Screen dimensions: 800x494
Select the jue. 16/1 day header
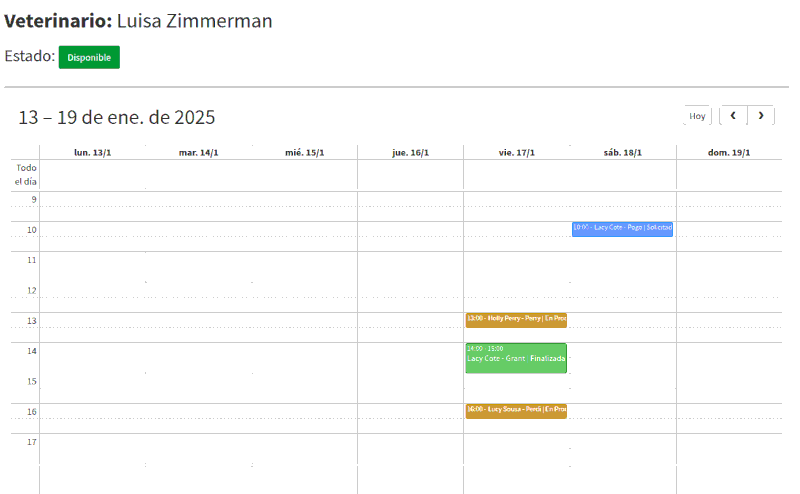point(410,152)
